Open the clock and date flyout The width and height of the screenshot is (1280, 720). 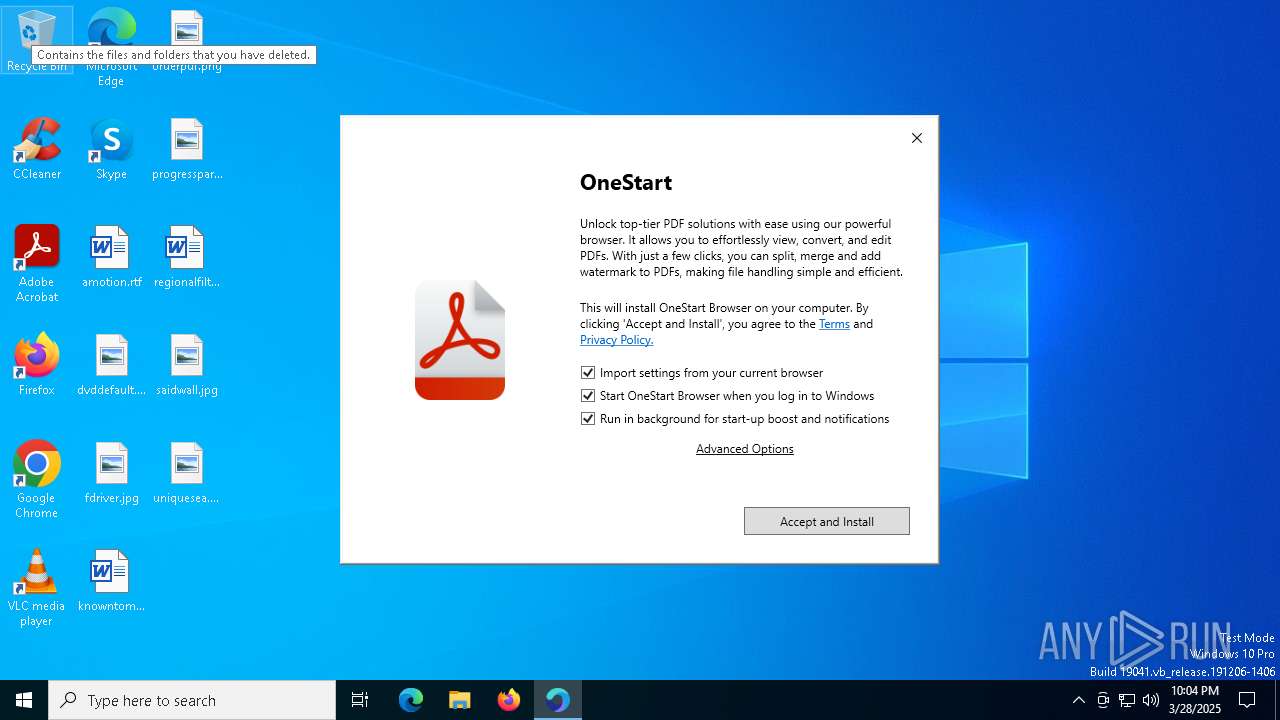(x=1195, y=700)
